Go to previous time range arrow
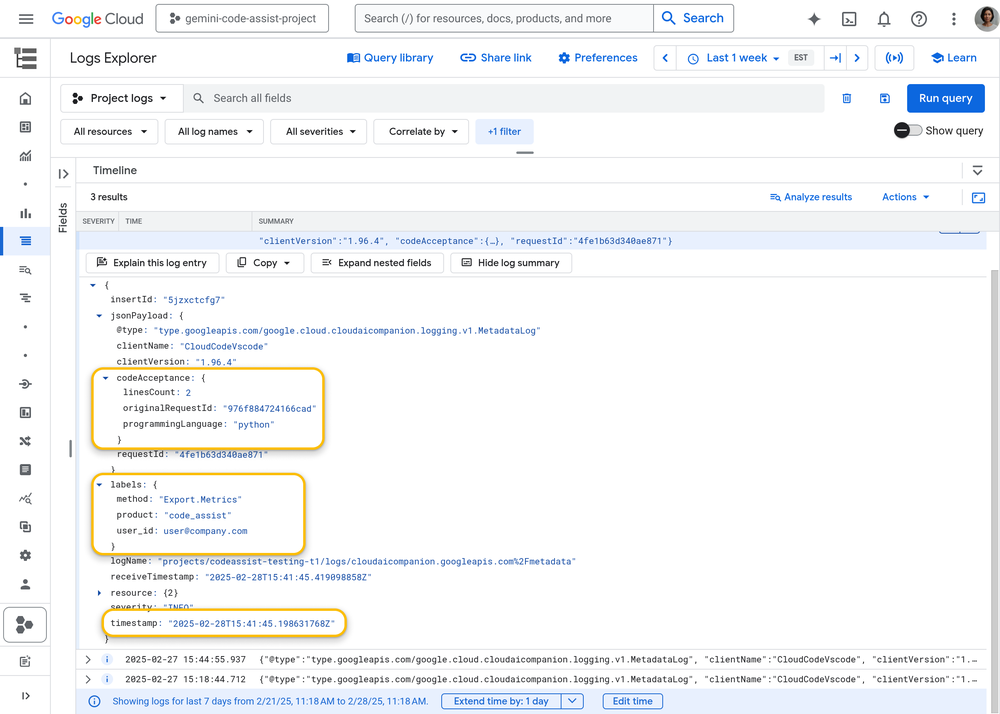The width and height of the screenshot is (1000, 714). click(x=665, y=58)
